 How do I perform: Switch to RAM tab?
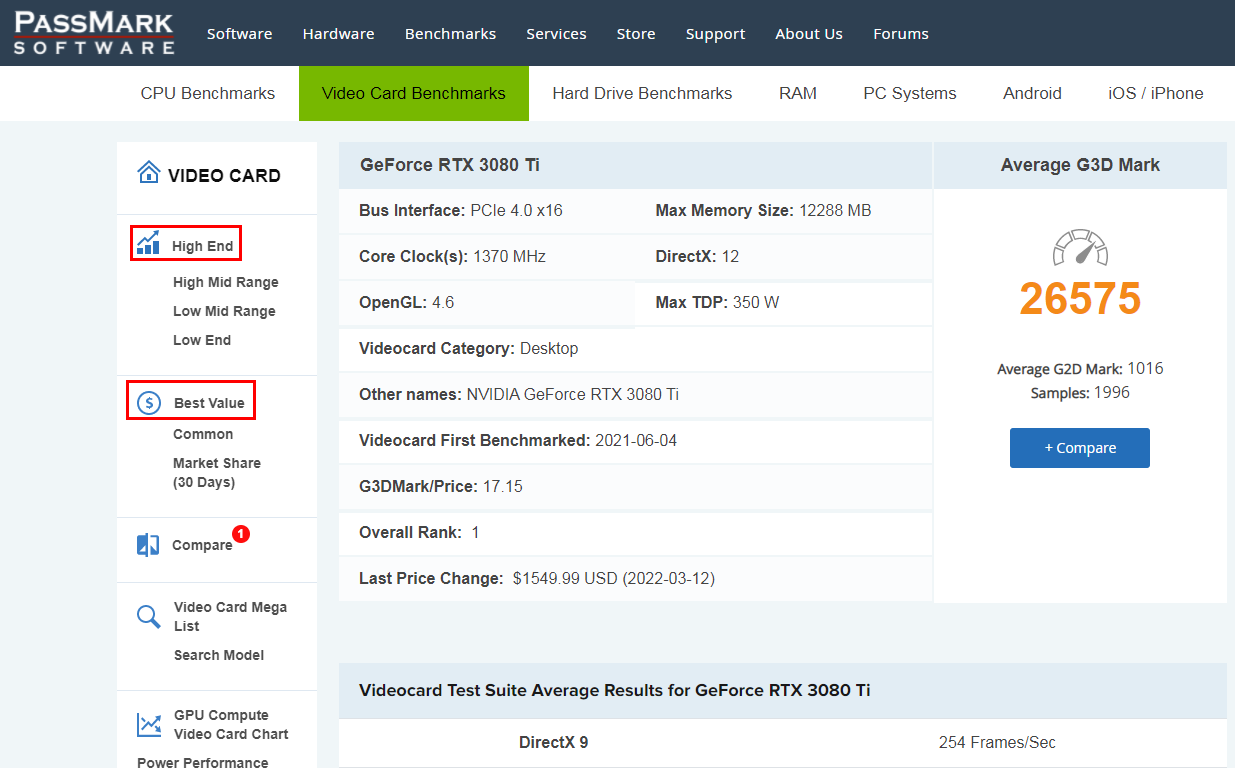click(x=798, y=93)
